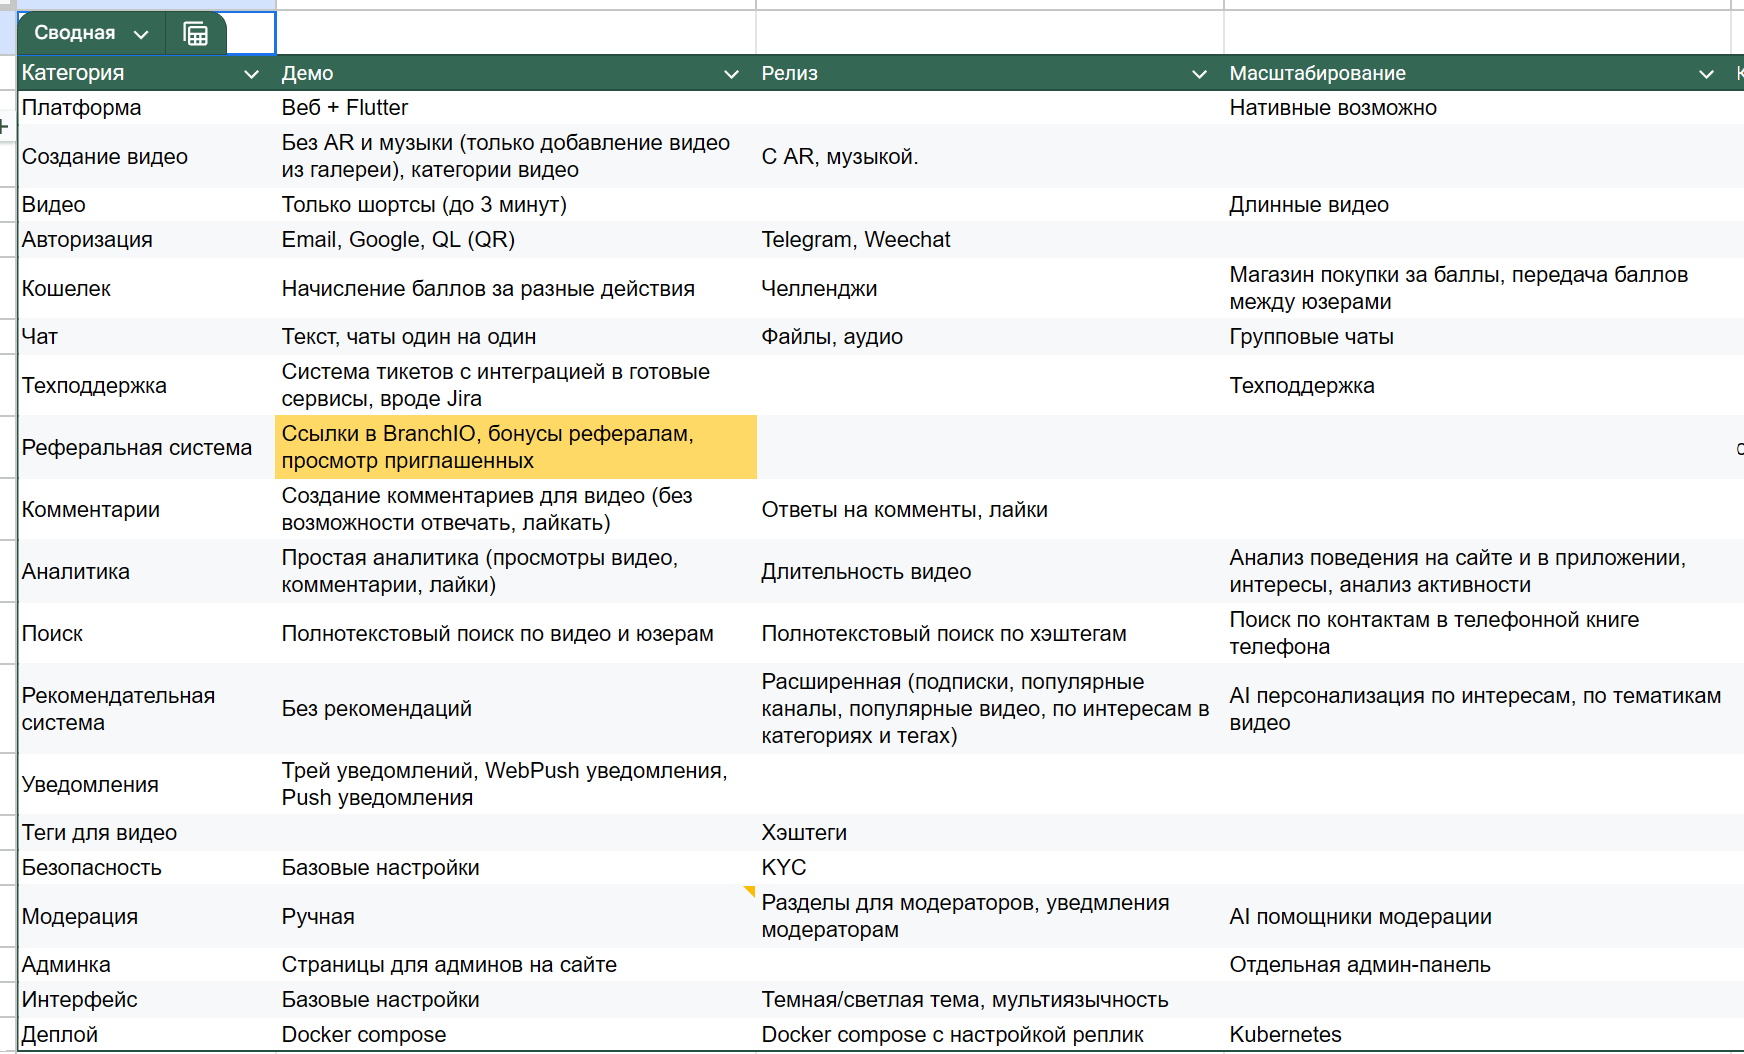Image resolution: width=1744 pixels, height=1054 pixels.
Task: Select the Групповые чаты cell
Action: [1311, 337]
